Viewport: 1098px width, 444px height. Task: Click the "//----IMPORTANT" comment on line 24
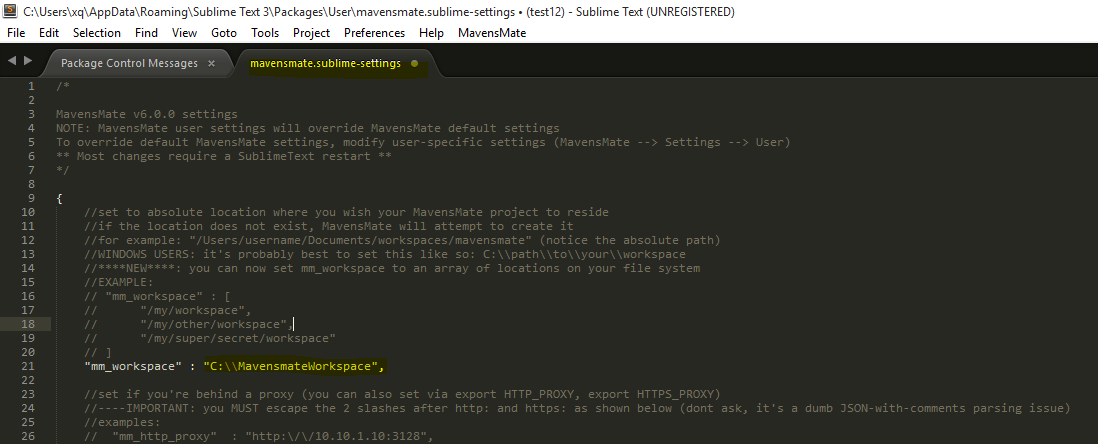578,408
